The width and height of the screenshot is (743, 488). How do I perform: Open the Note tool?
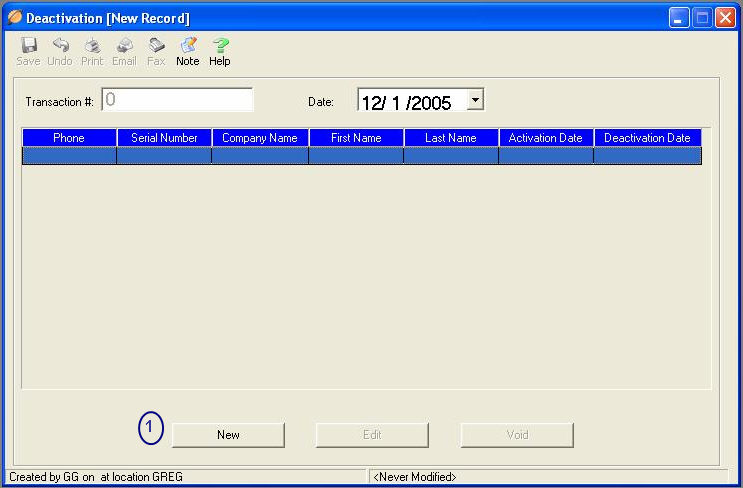click(188, 52)
